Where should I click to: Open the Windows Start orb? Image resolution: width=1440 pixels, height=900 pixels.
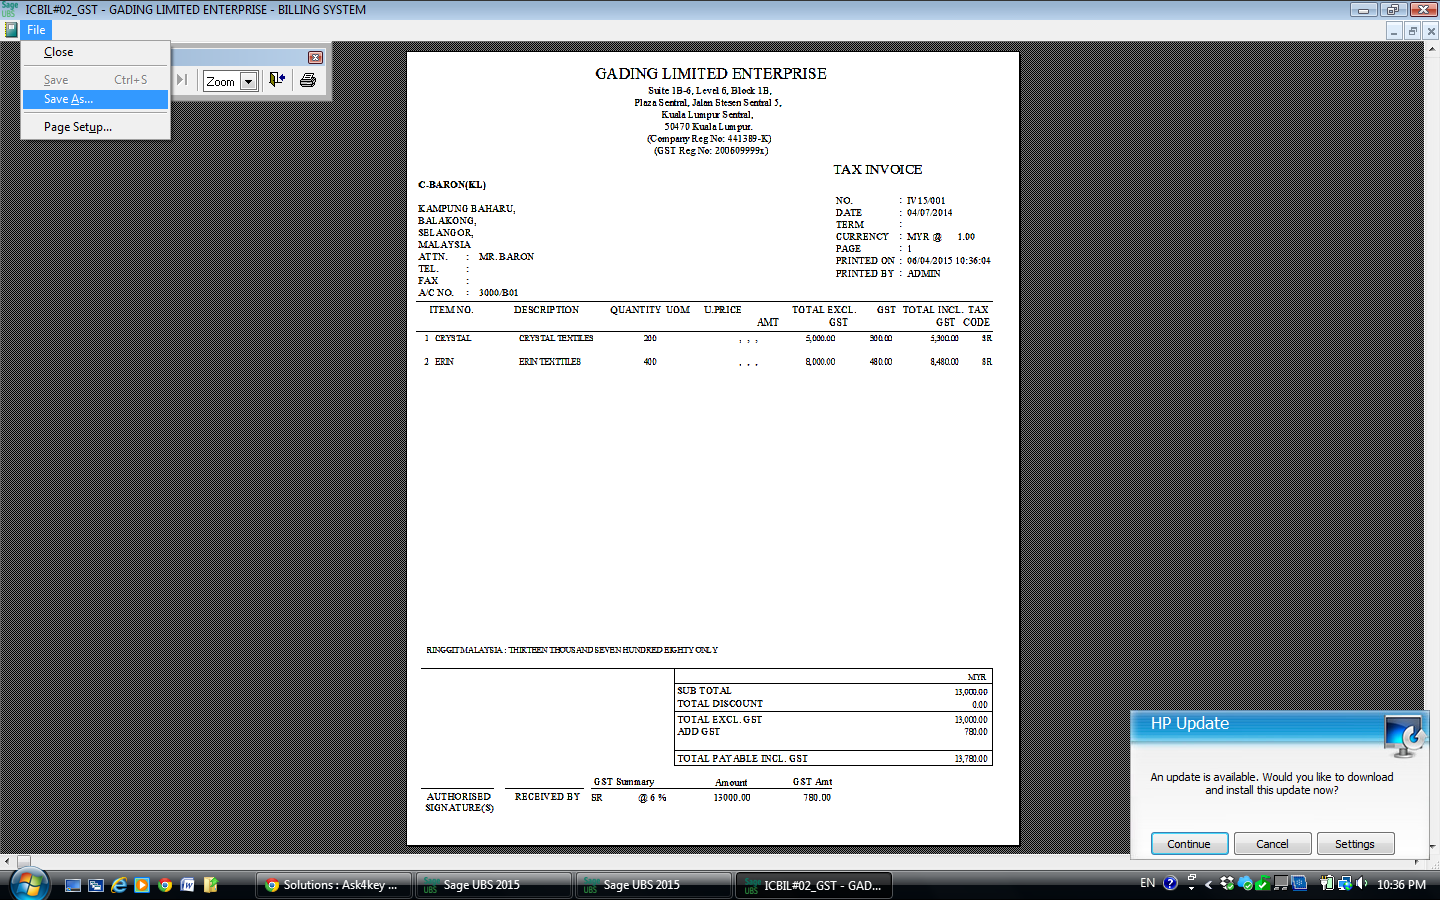coord(29,884)
